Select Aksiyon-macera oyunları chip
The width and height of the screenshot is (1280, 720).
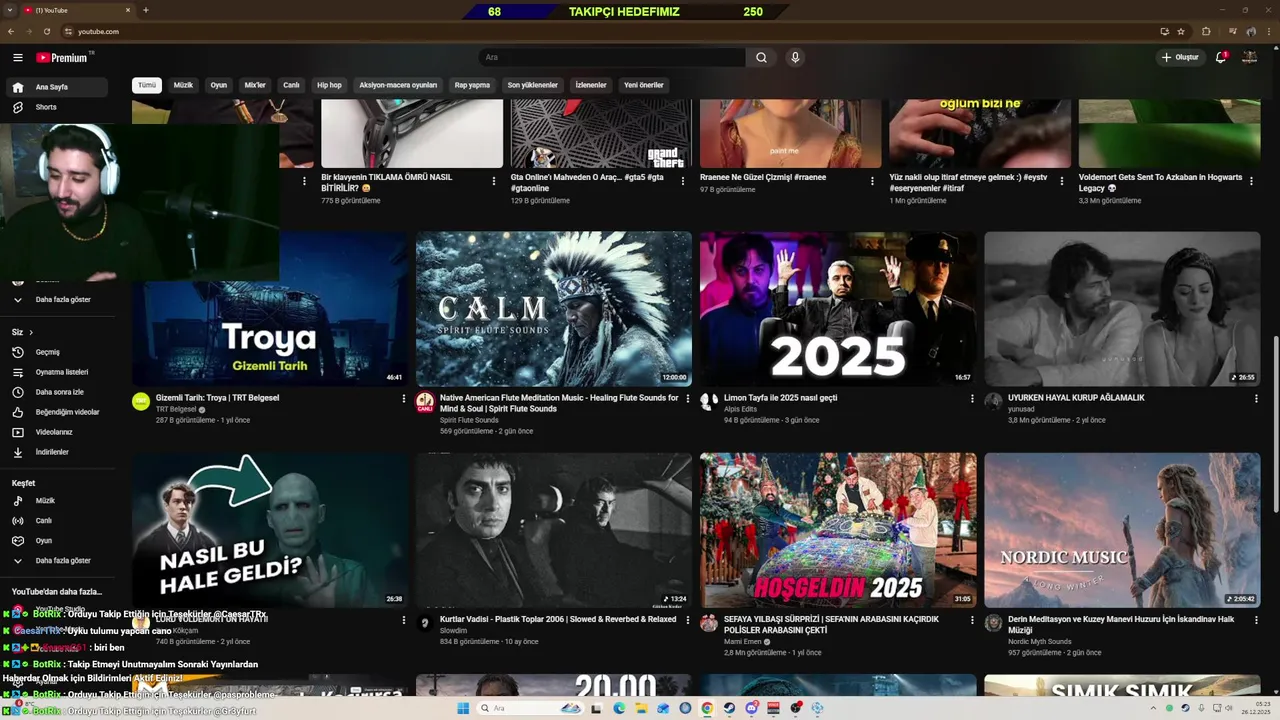[398, 85]
